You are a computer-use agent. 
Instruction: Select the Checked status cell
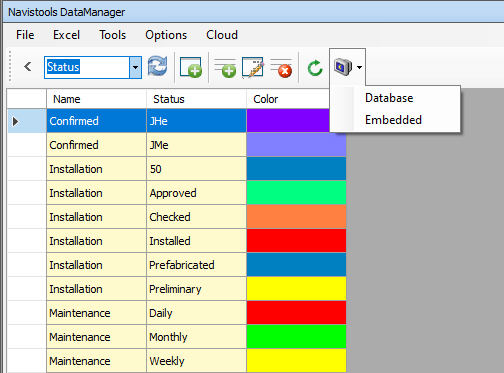click(196, 217)
